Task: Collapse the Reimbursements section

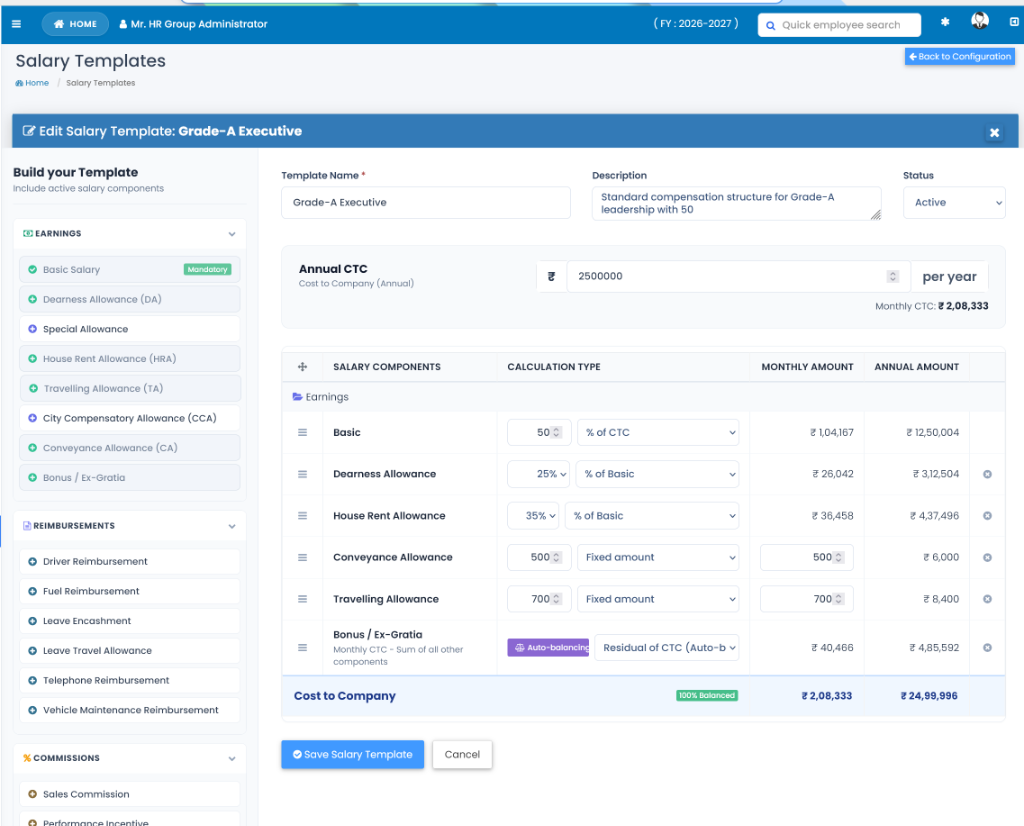Action: coord(232,526)
